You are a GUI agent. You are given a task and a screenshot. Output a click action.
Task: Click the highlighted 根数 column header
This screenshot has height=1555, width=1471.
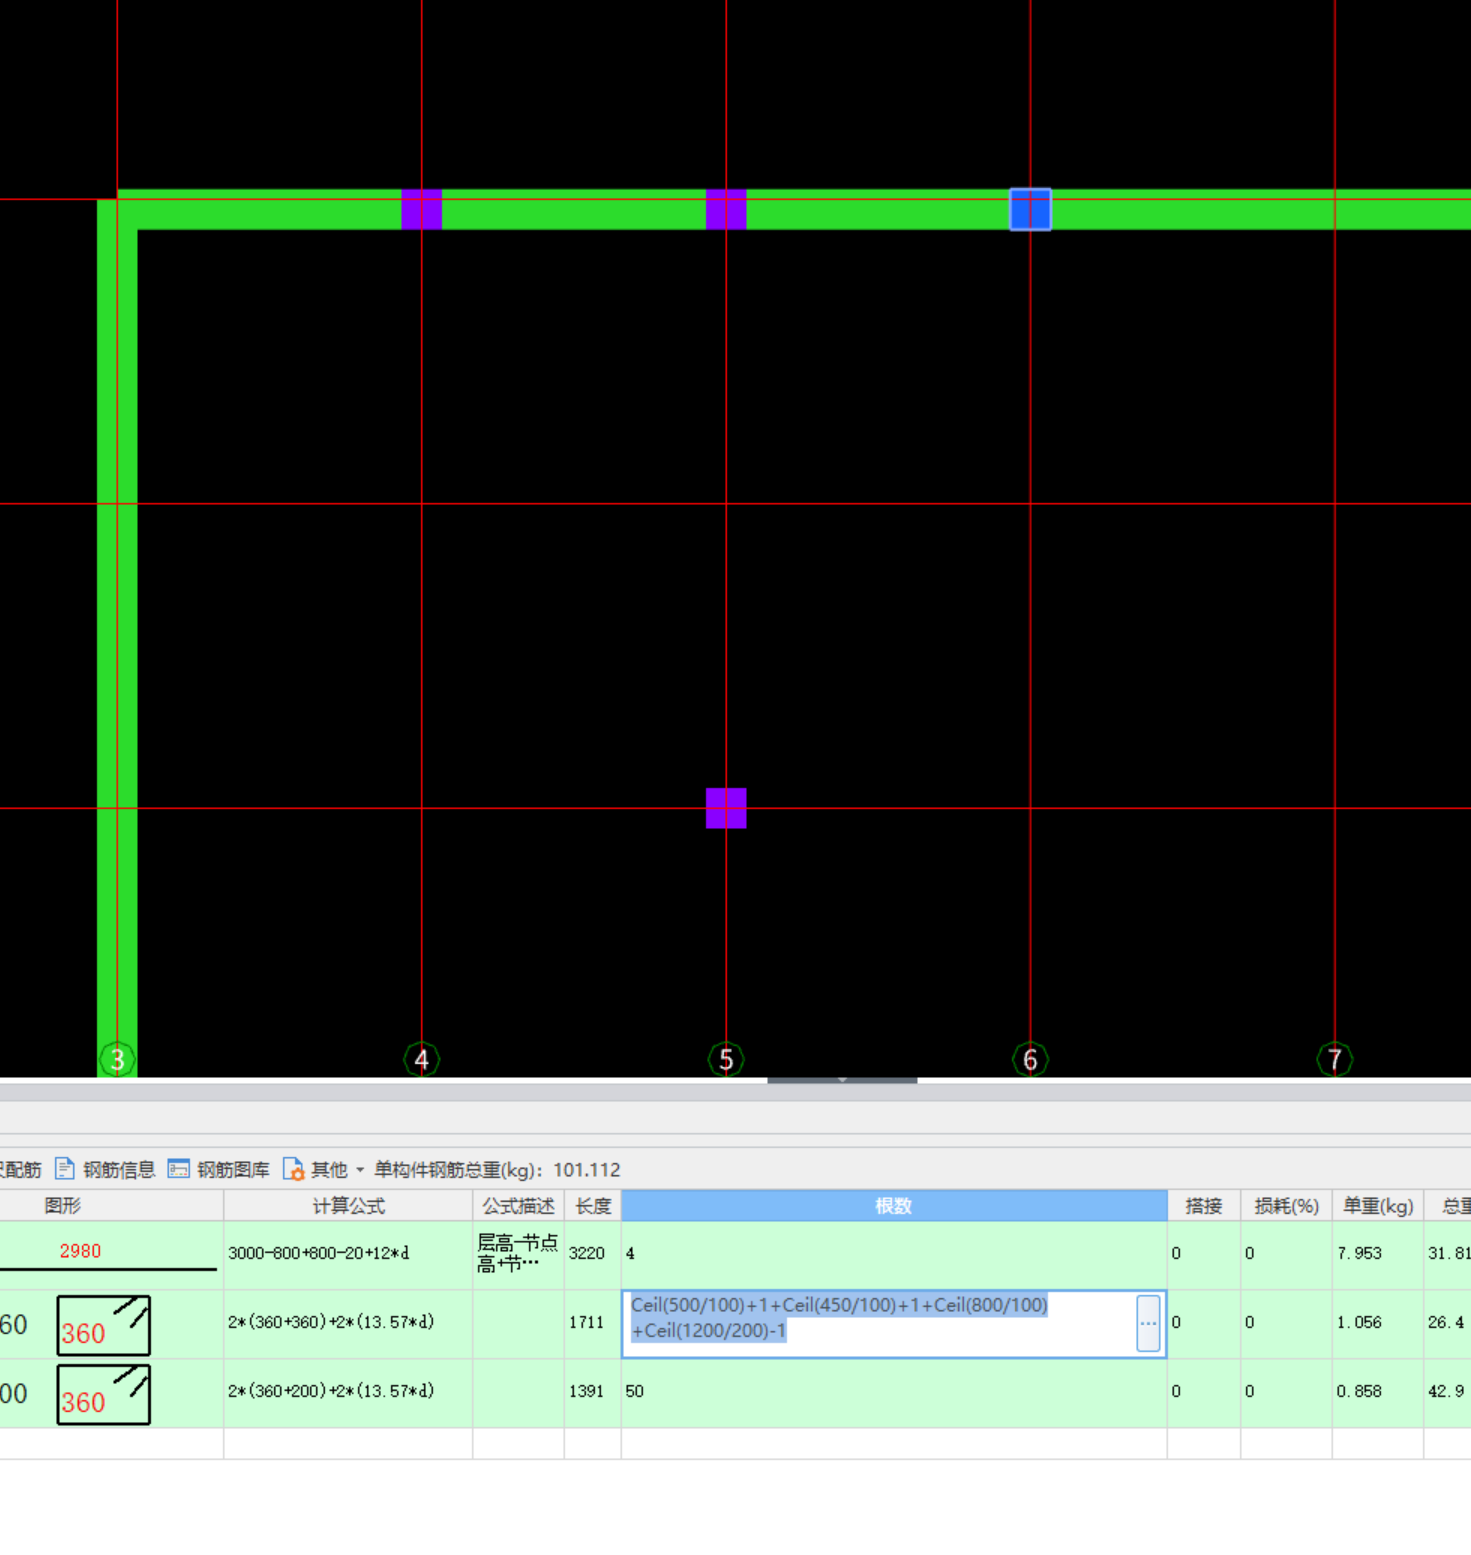[x=894, y=1206]
